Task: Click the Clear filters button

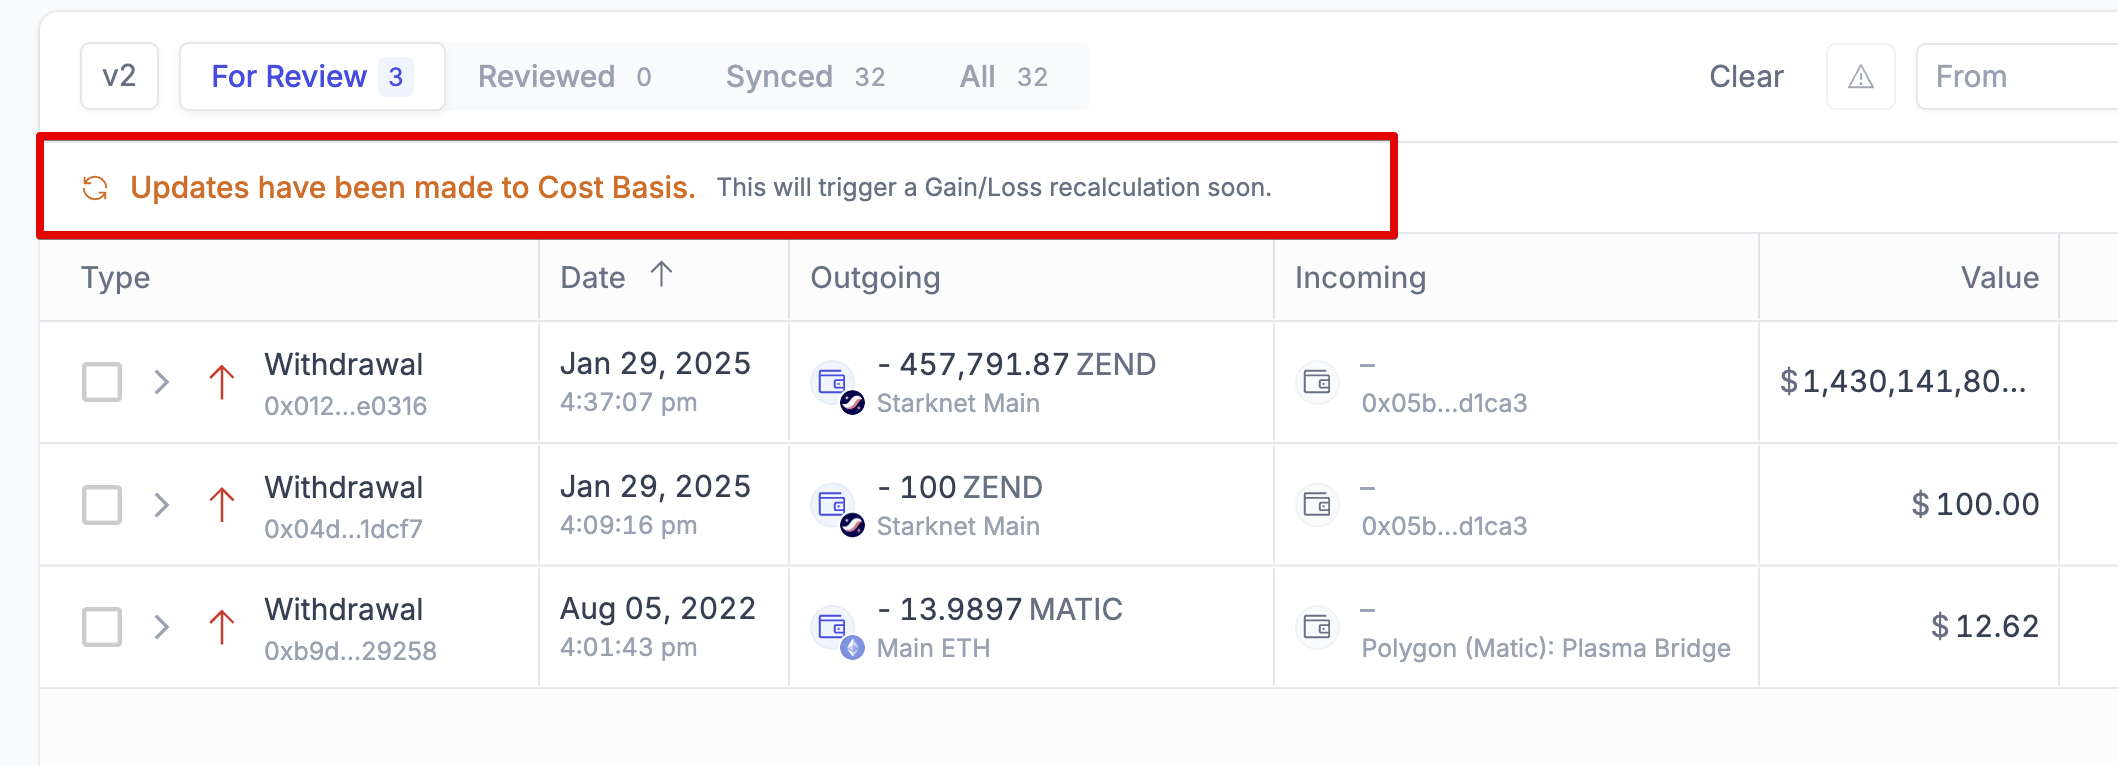Action: point(1746,77)
